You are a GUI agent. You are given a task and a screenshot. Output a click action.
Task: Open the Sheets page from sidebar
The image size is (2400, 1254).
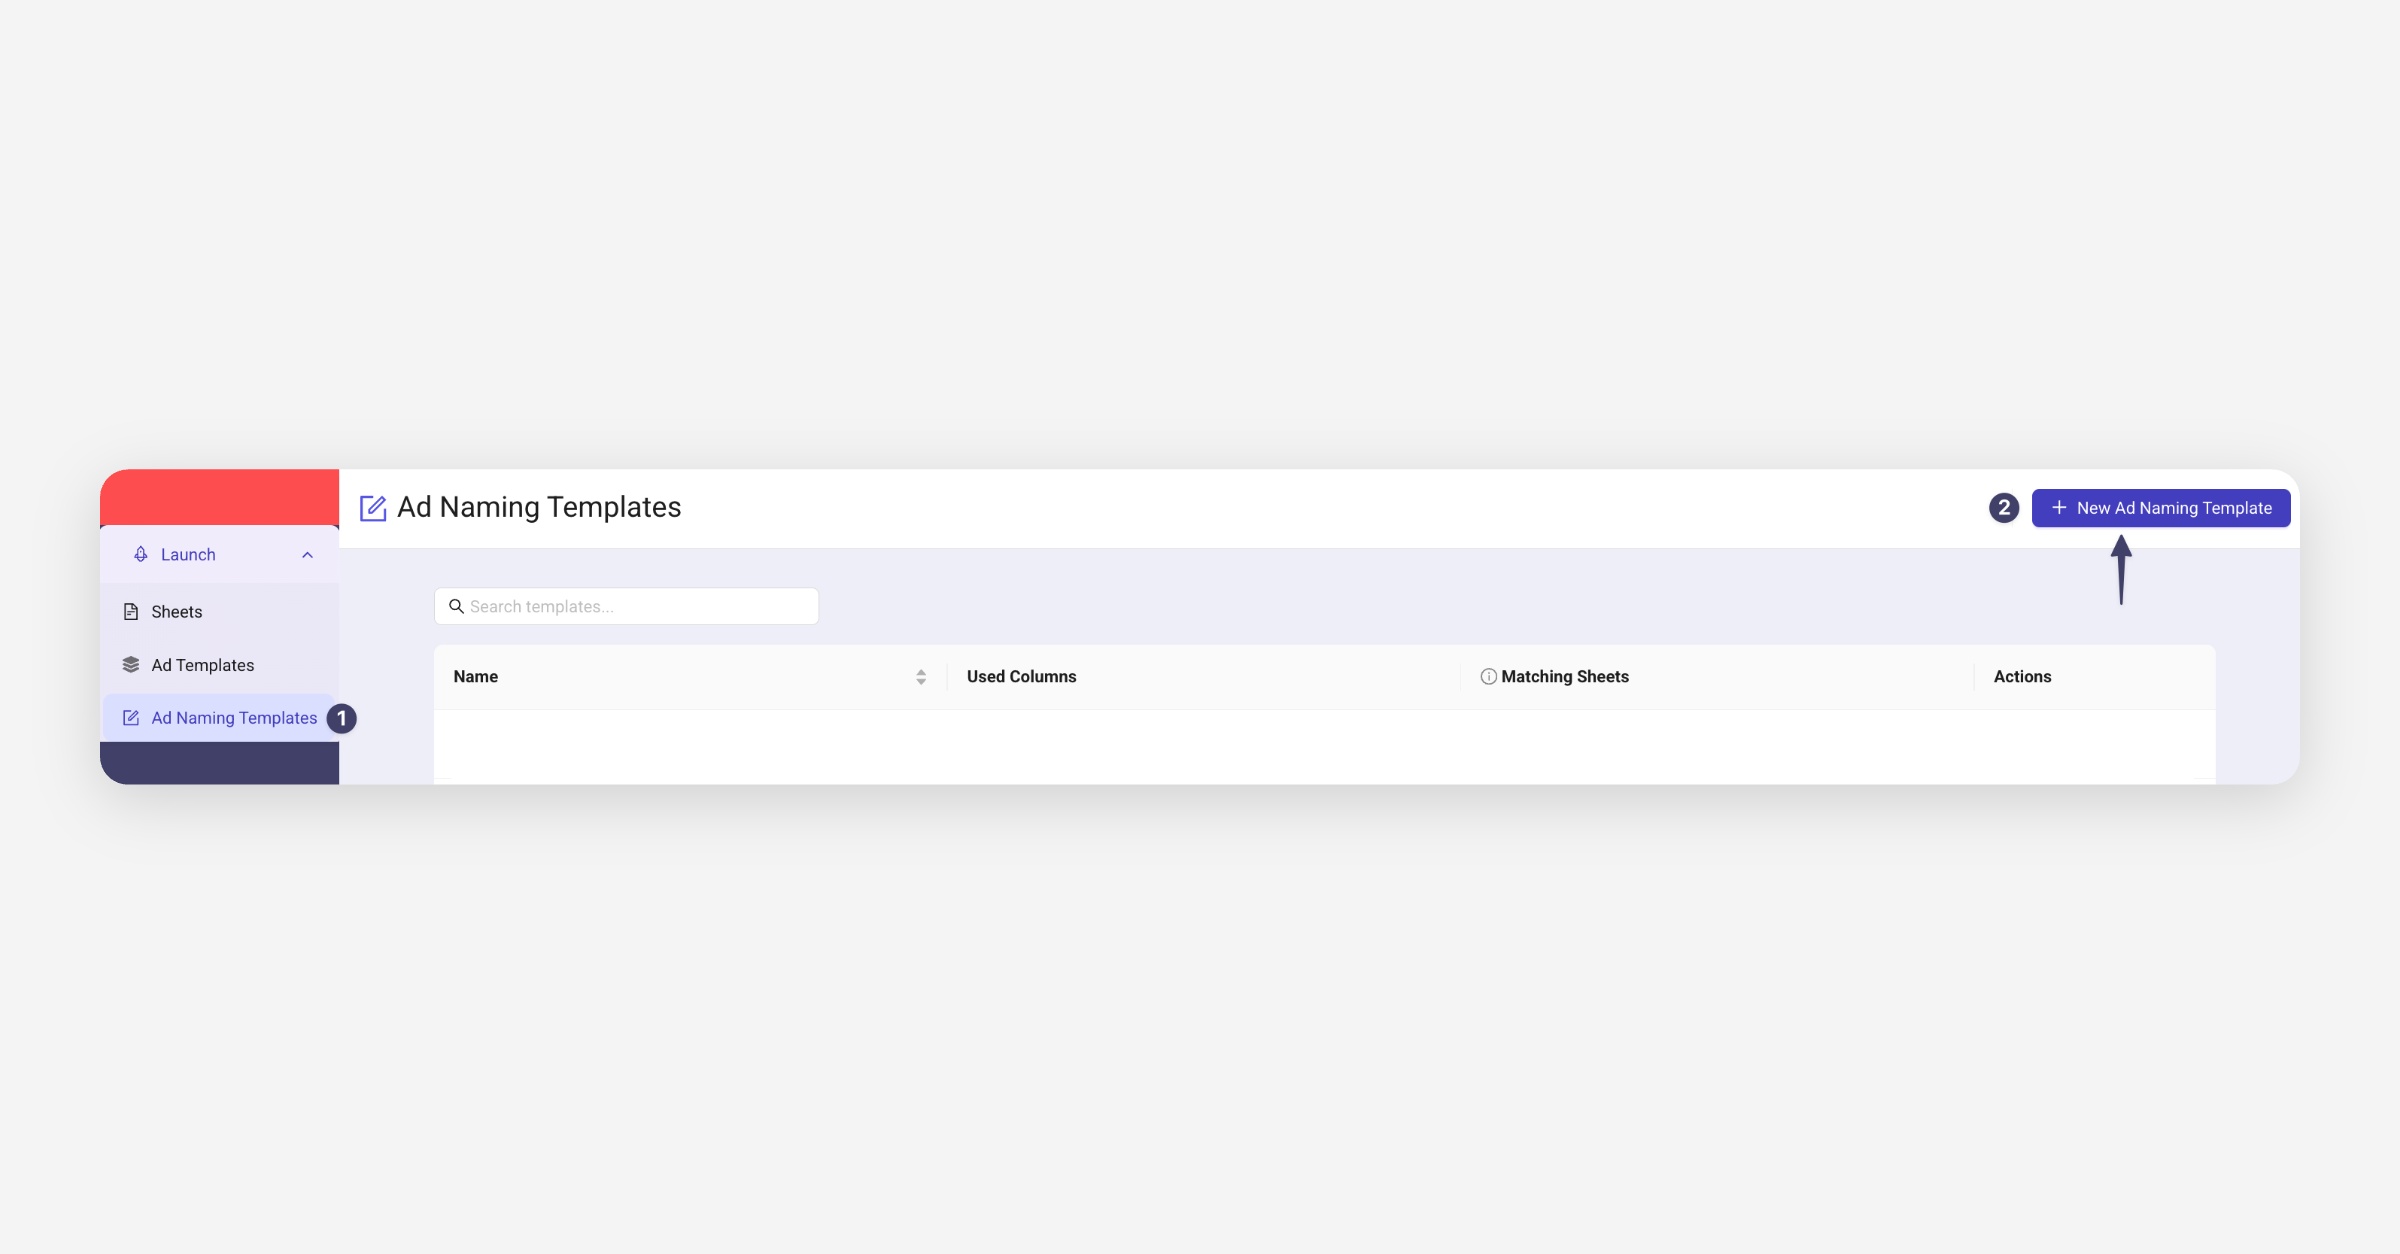click(x=220, y=611)
